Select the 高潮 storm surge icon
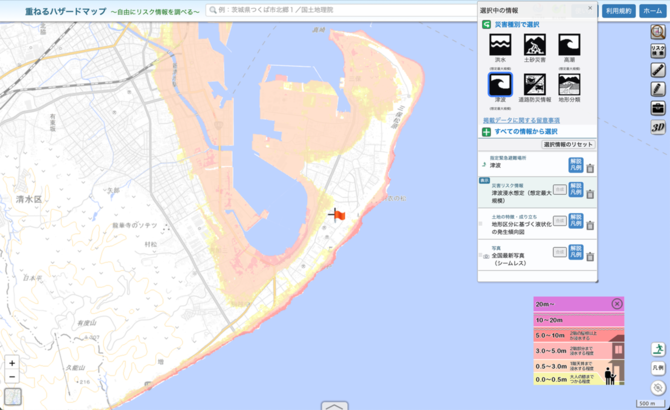670x410 pixels. tap(568, 45)
